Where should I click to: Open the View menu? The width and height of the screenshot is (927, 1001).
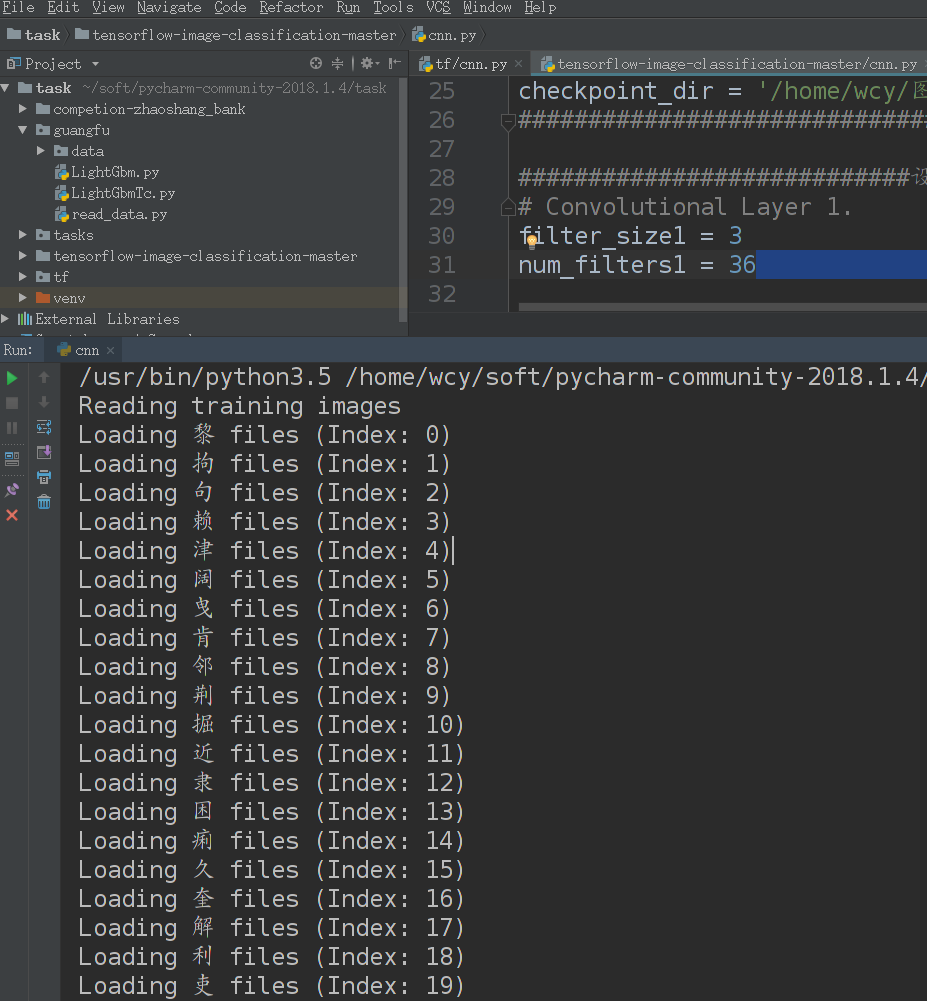pos(108,8)
